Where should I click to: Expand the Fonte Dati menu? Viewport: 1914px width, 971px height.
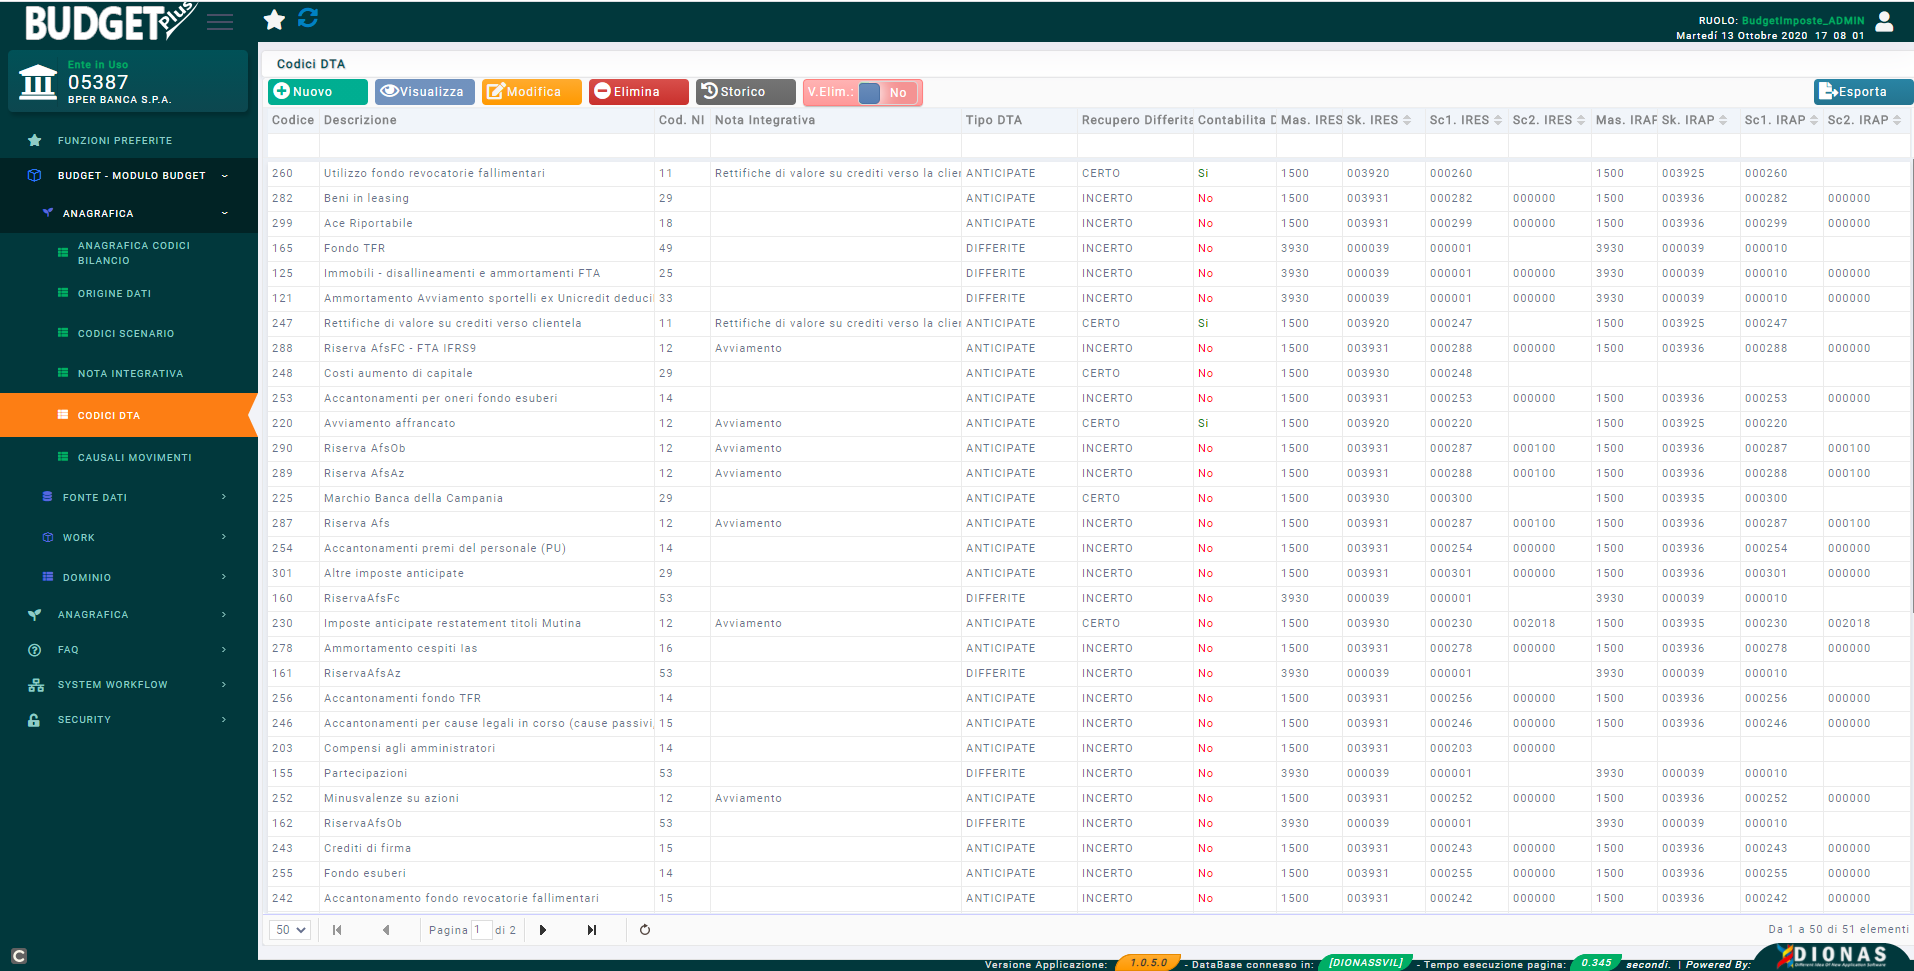(130, 497)
